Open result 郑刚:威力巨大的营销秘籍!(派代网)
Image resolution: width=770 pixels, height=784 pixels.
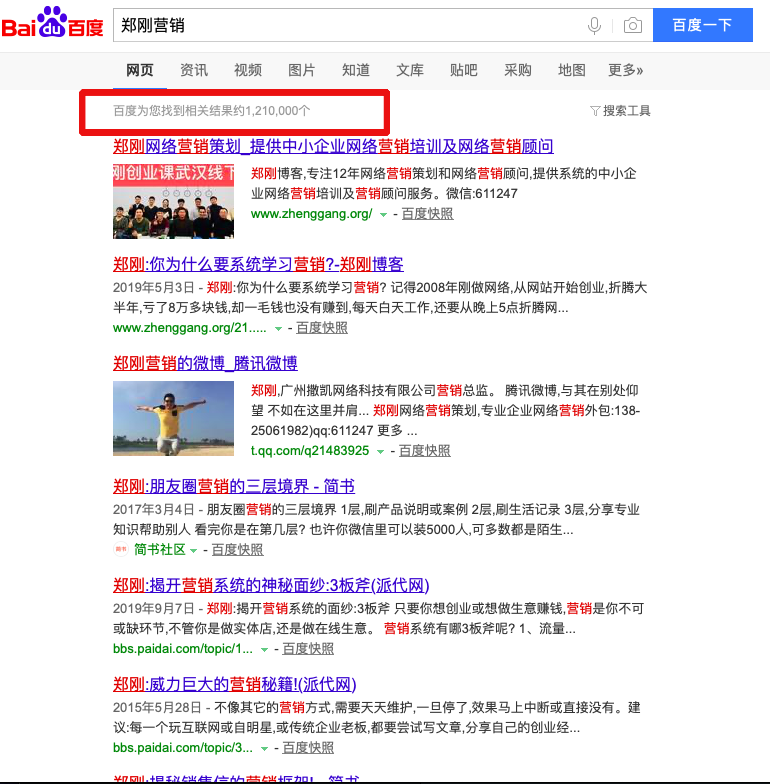(x=234, y=684)
